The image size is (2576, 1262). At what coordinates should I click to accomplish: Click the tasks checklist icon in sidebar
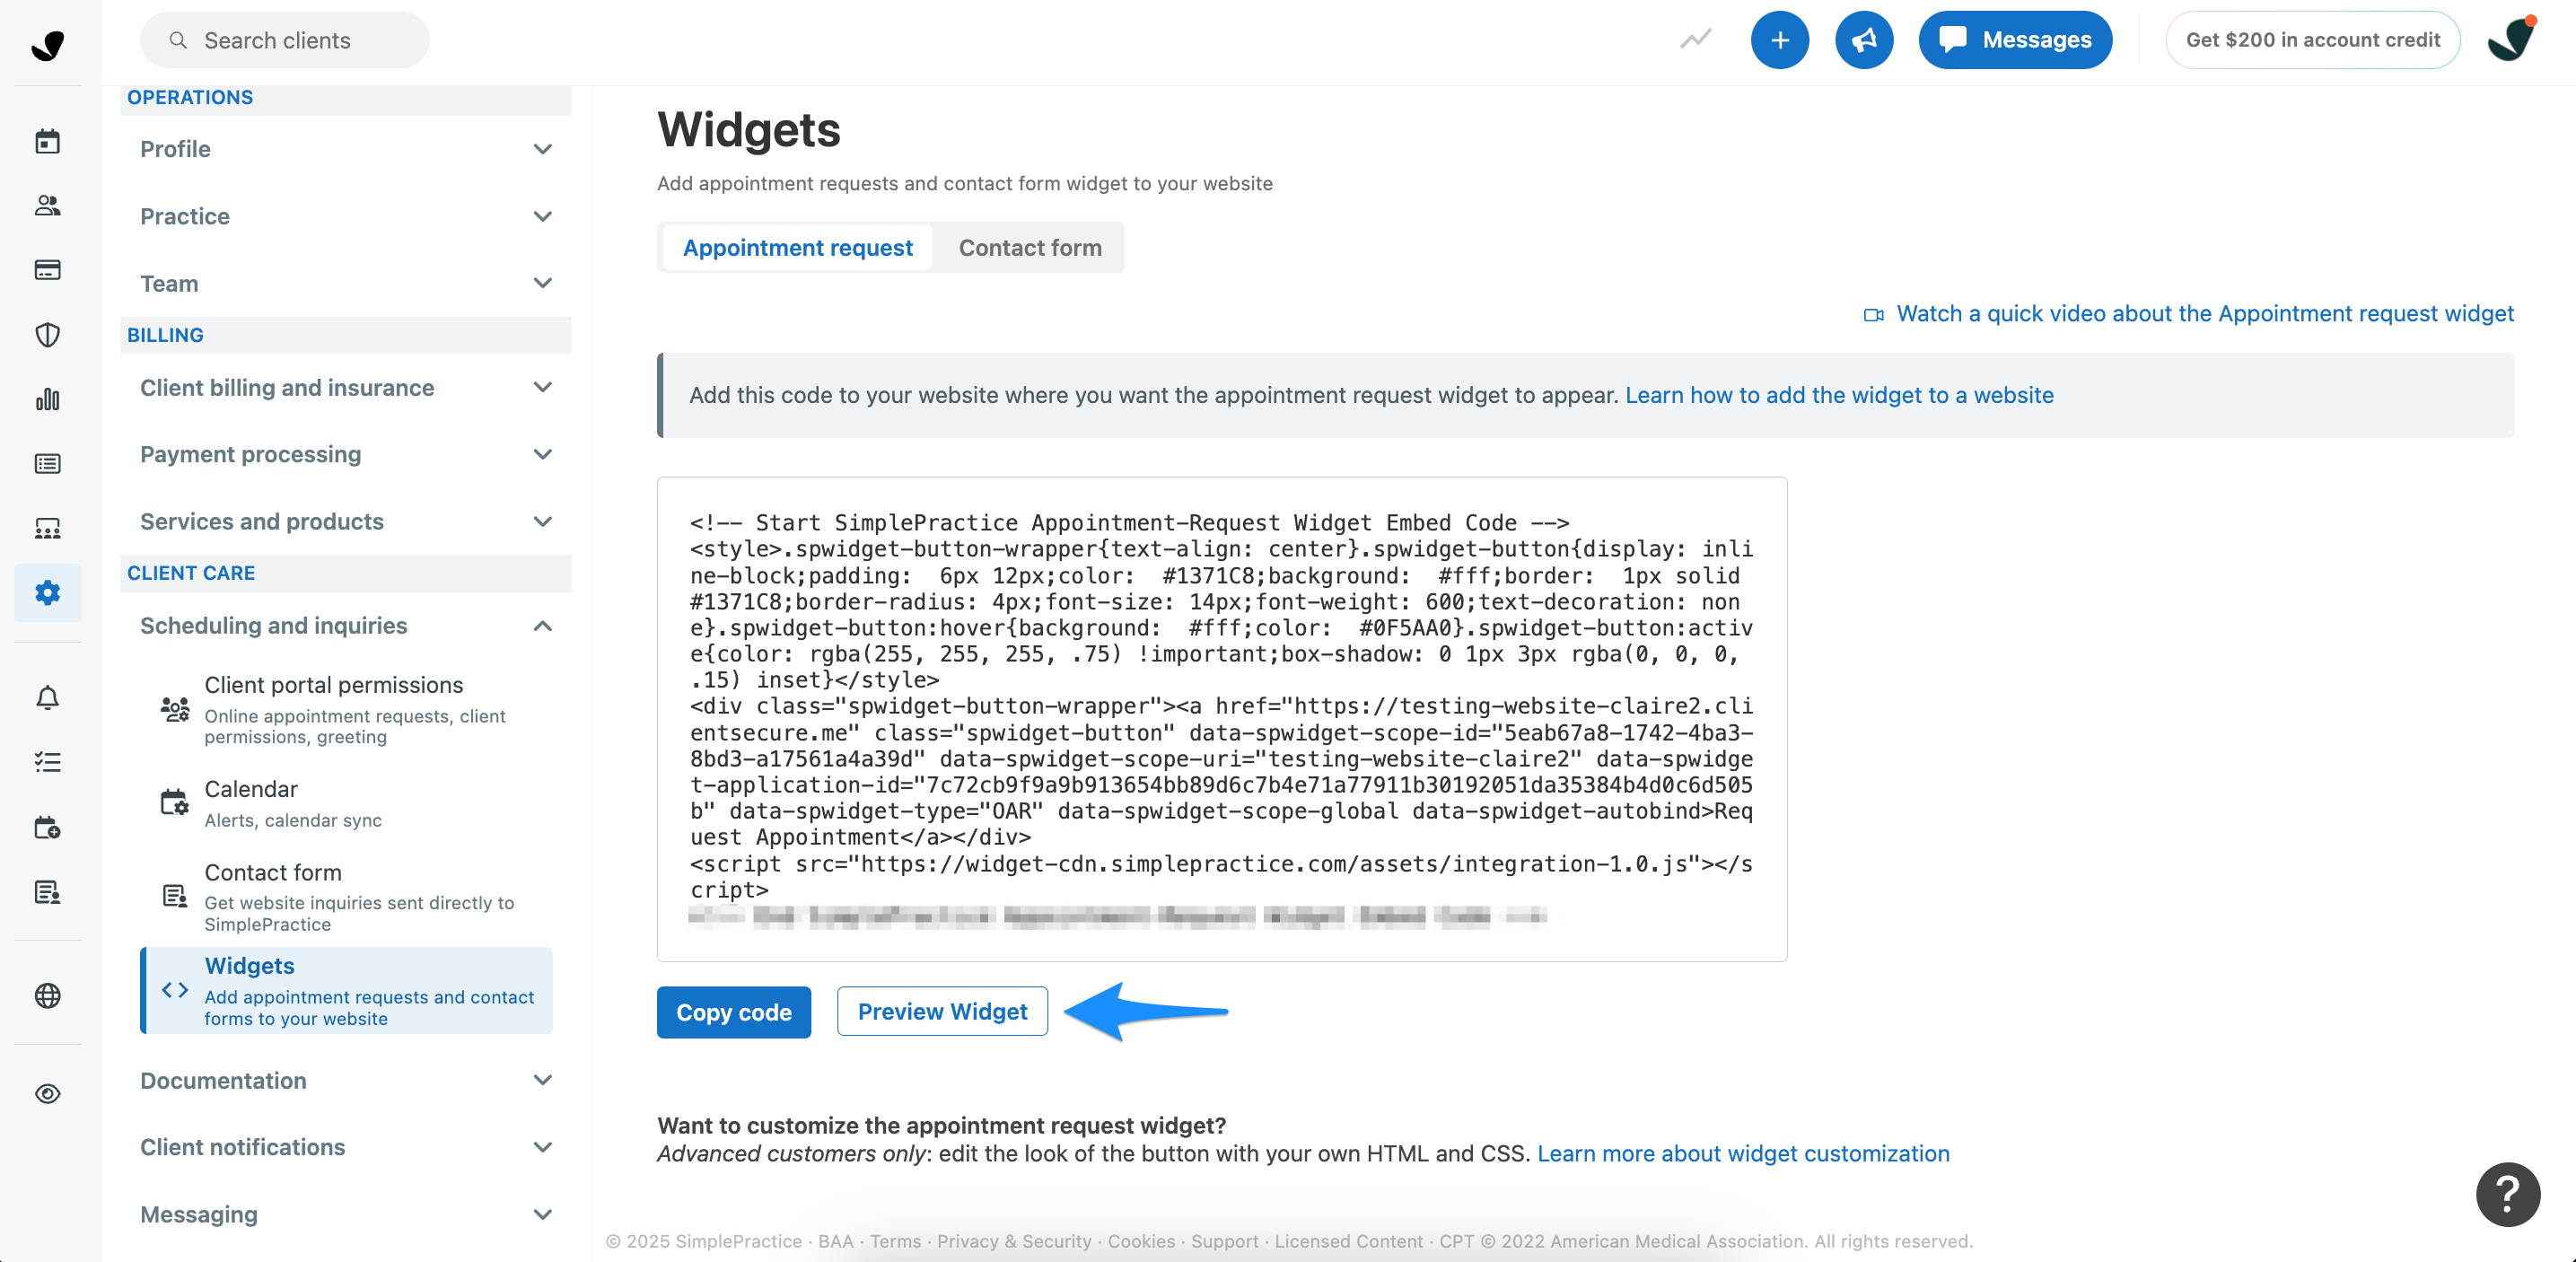(47, 762)
